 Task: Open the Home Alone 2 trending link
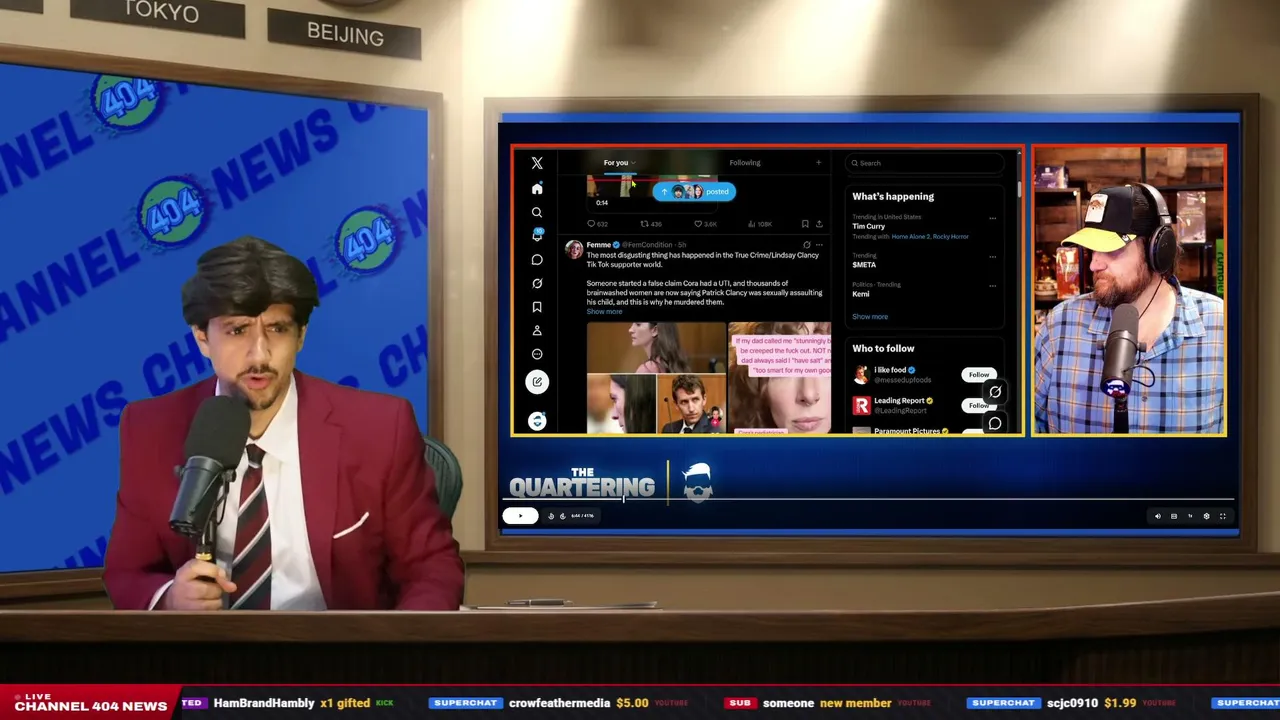tap(909, 237)
